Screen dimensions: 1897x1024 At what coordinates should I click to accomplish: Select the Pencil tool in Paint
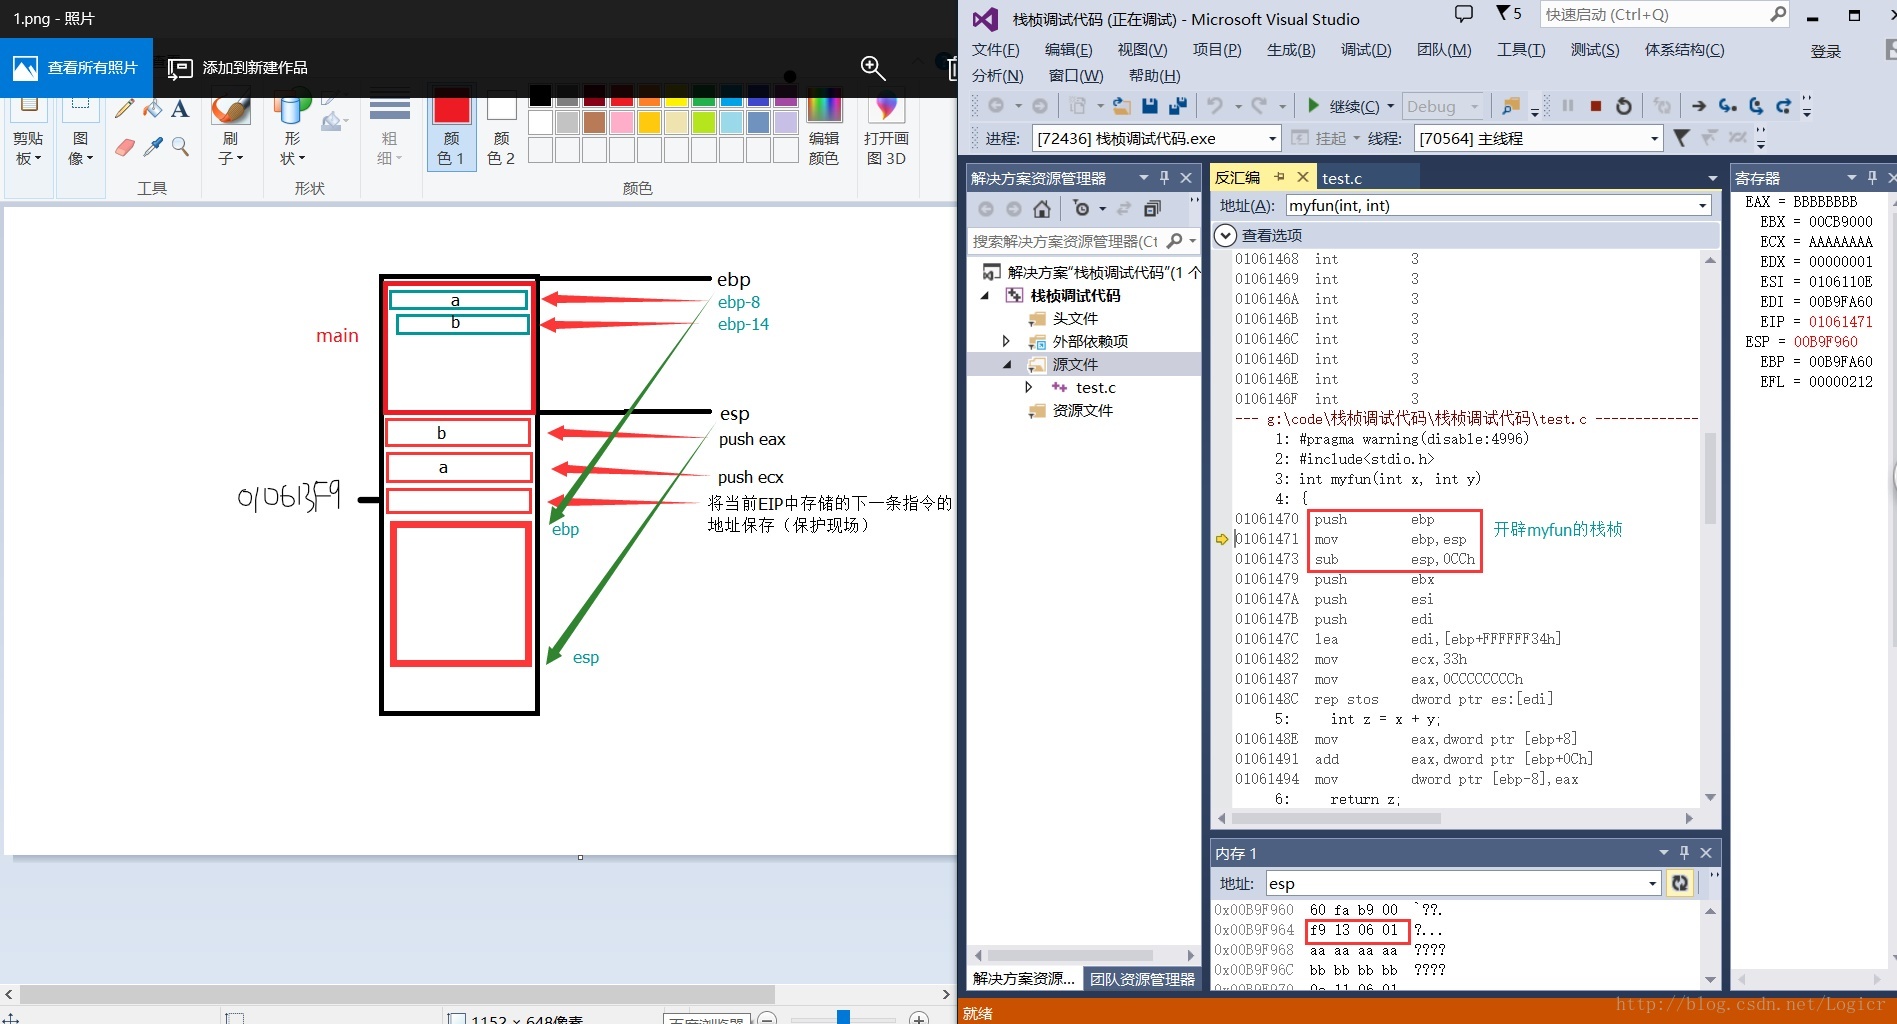(125, 109)
